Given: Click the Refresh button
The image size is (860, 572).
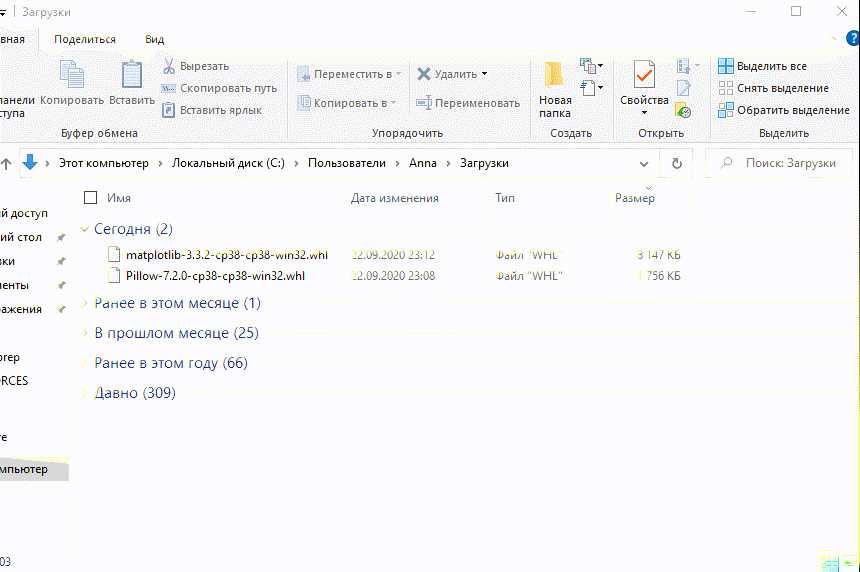Looking at the screenshot, I should pos(677,163).
